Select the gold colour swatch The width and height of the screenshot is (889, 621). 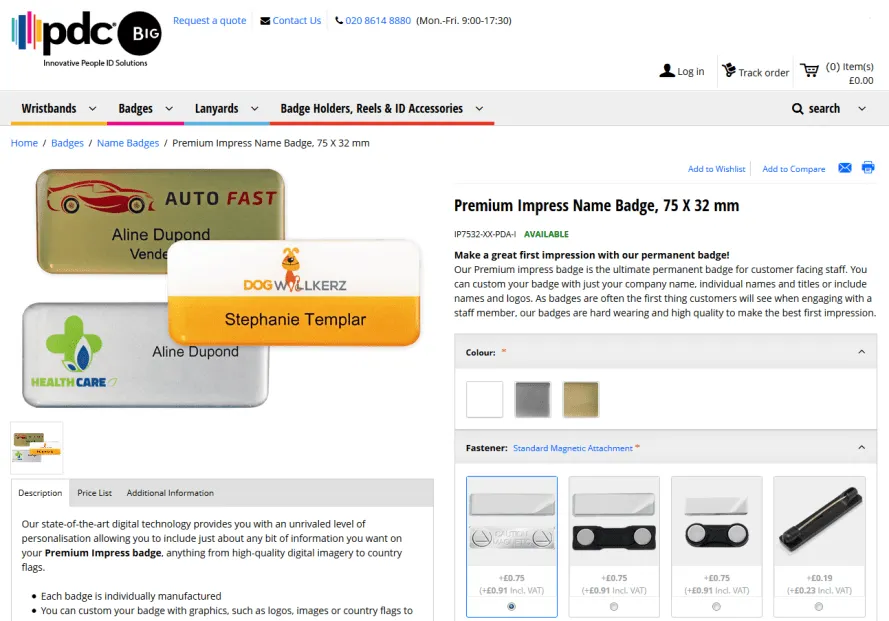[x=581, y=399]
